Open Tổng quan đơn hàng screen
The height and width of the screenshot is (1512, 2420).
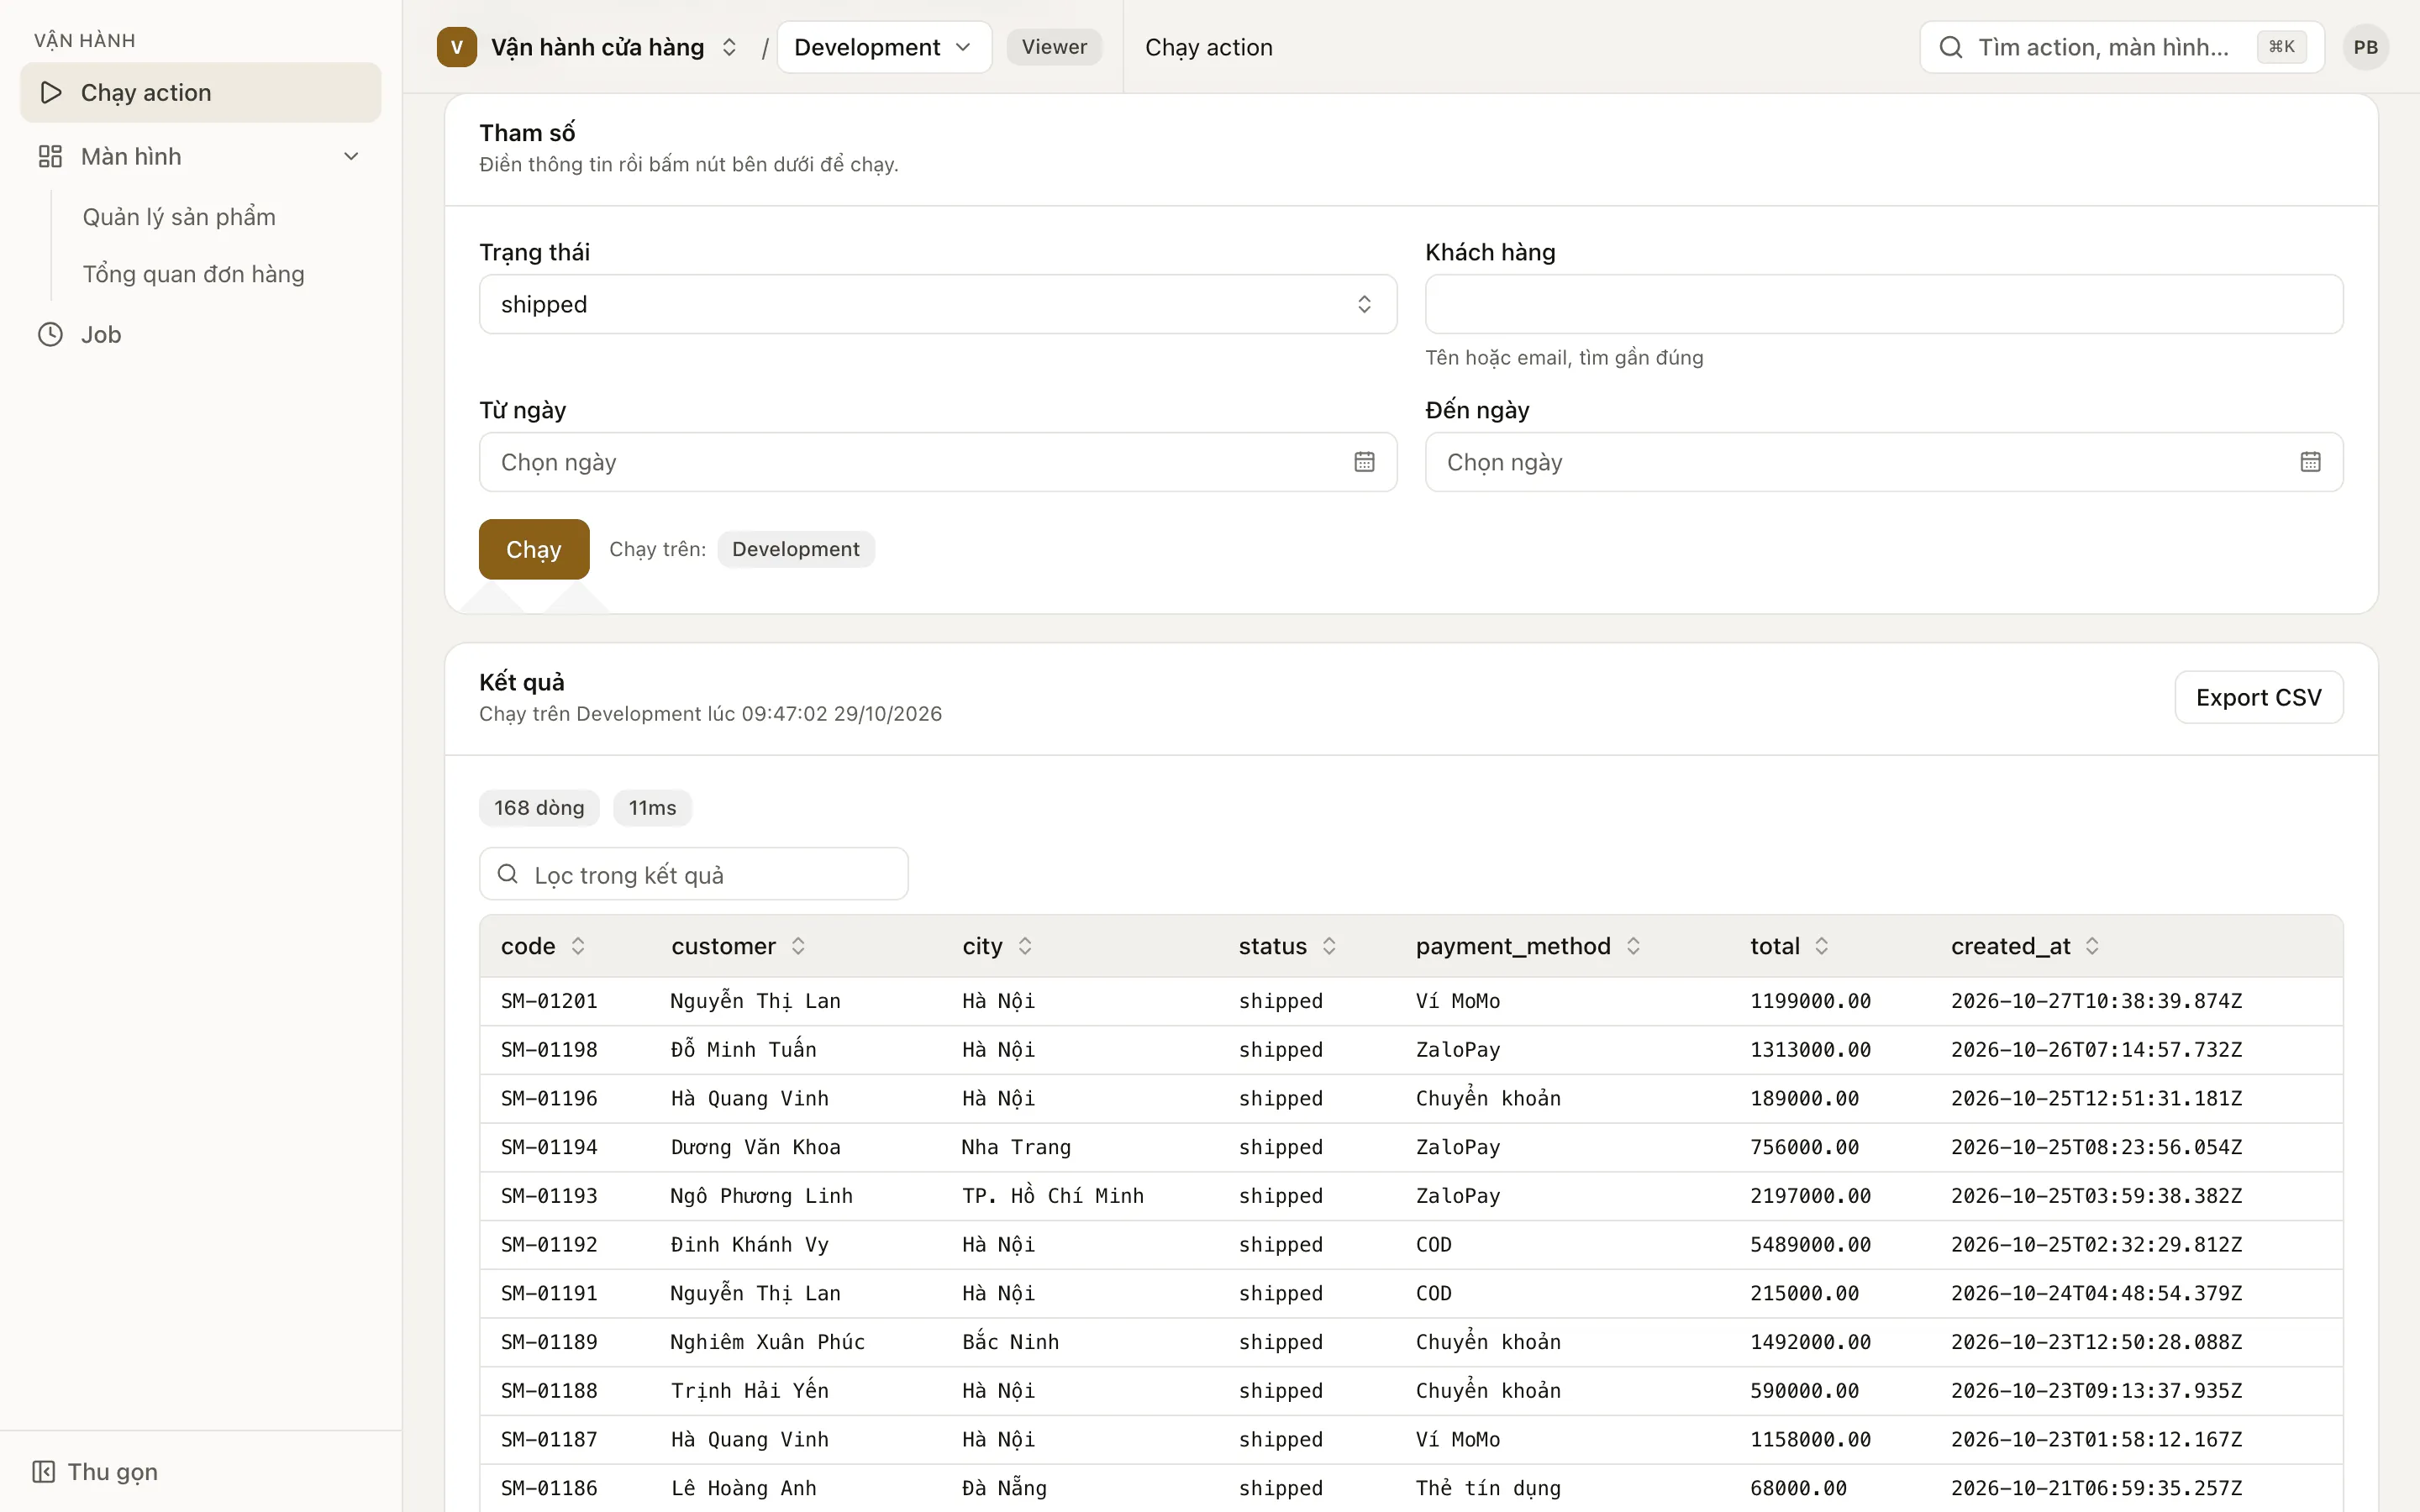pyautogui.click(x=193, y=274)
